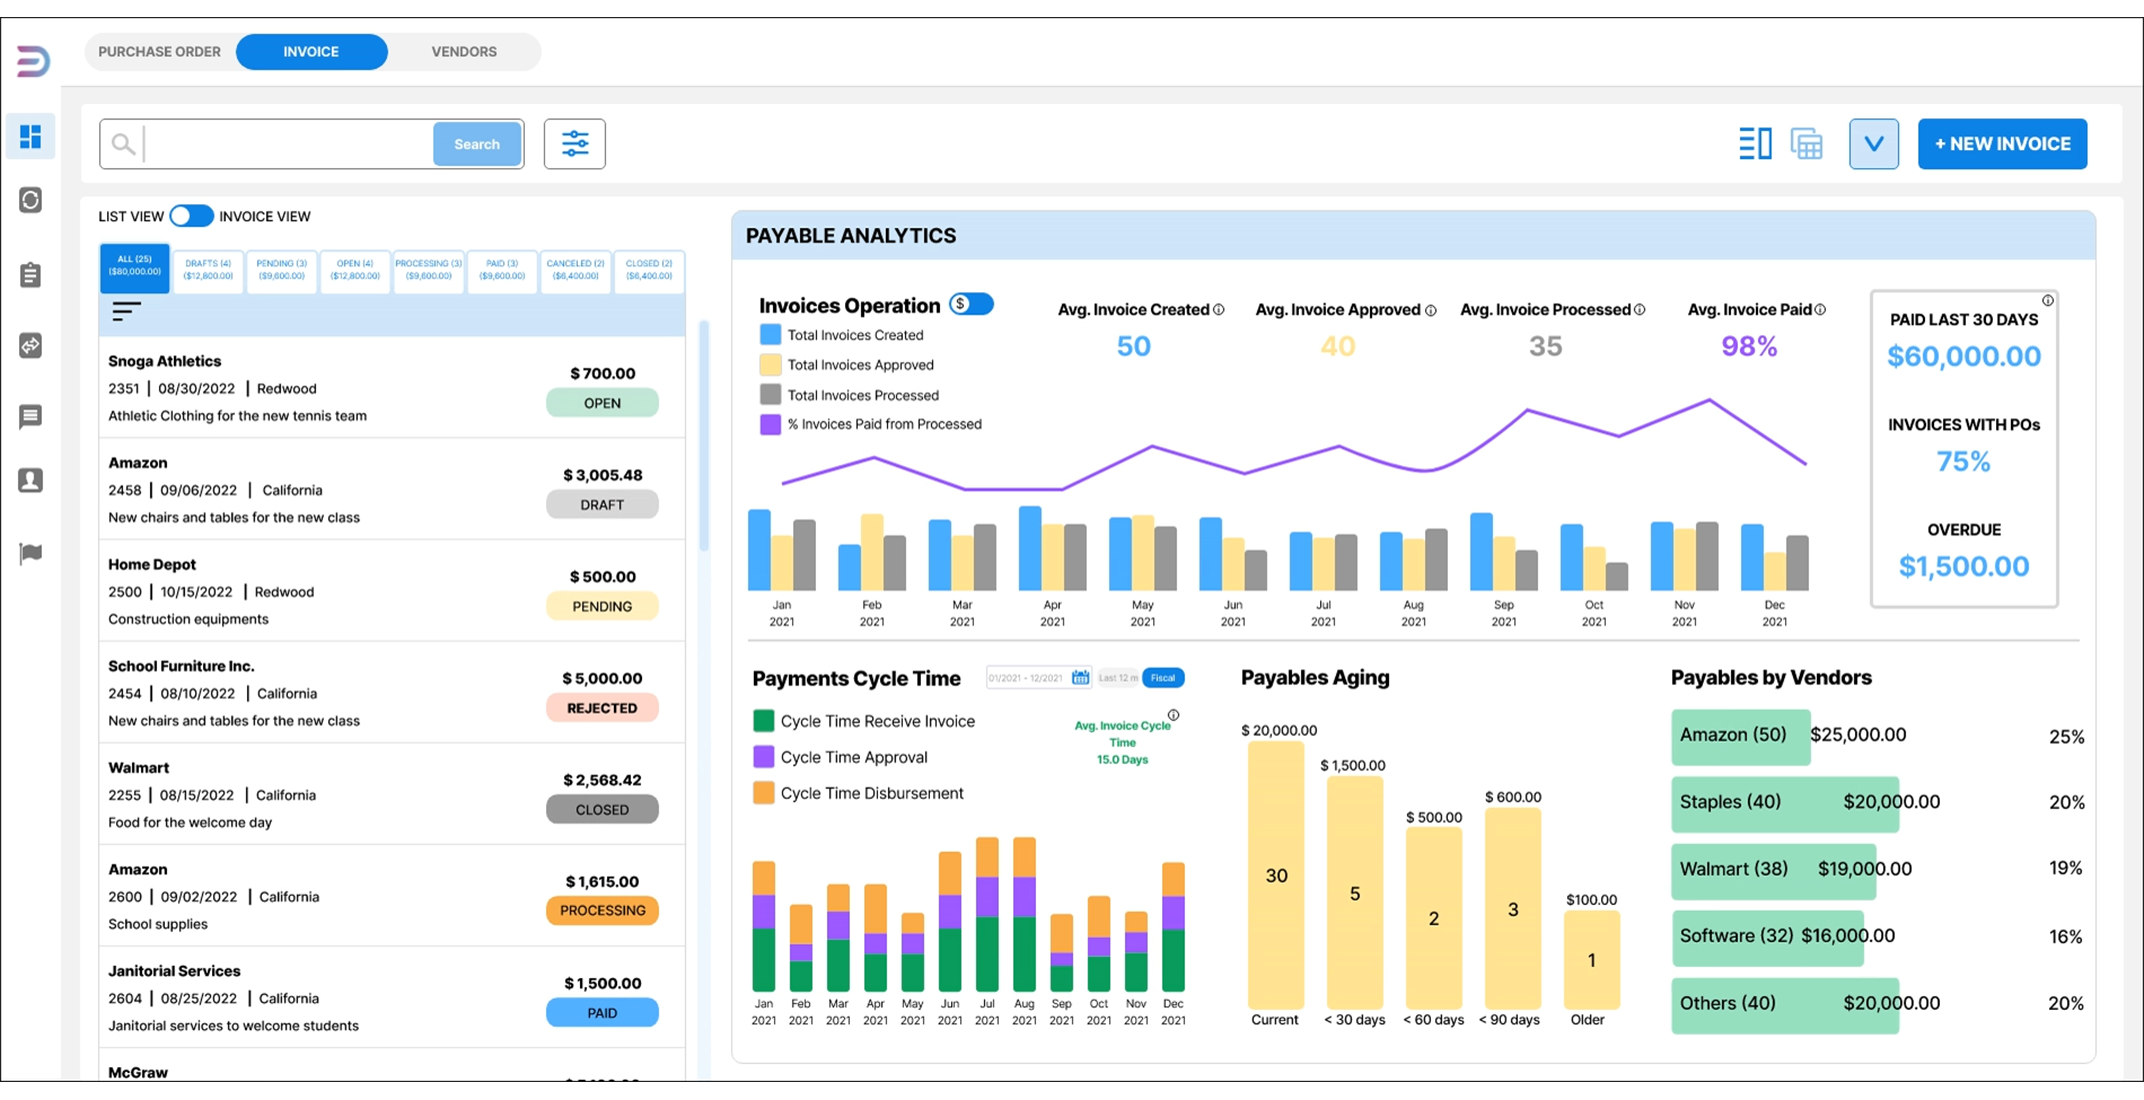Viewport: 2144px width, 1100px height.
Task: Switch to the Vendors tab
Action: 464,52
